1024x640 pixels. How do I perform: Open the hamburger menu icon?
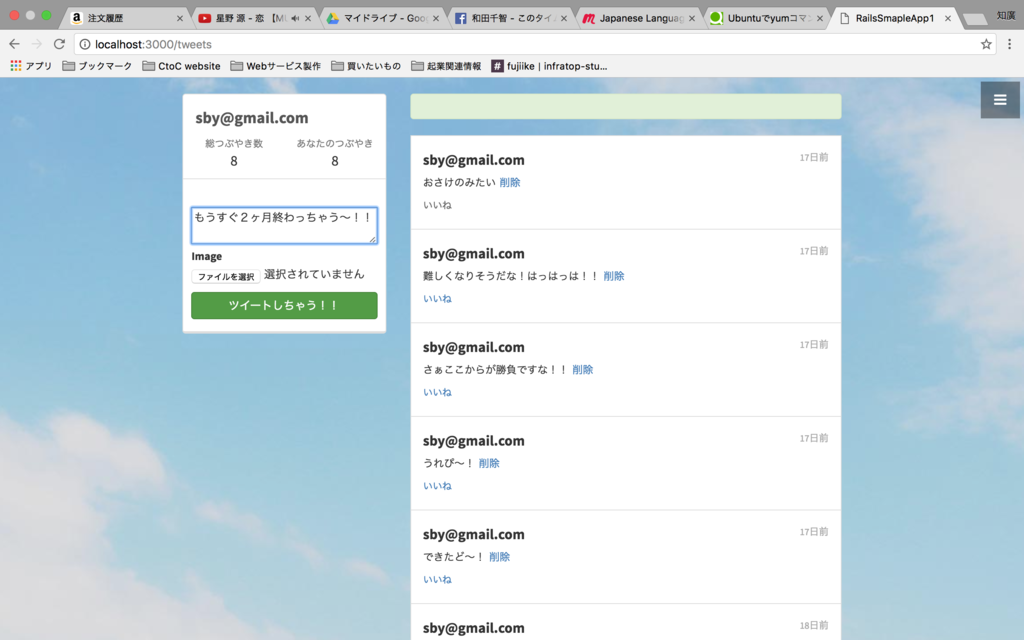click(x=1000, y=100)
